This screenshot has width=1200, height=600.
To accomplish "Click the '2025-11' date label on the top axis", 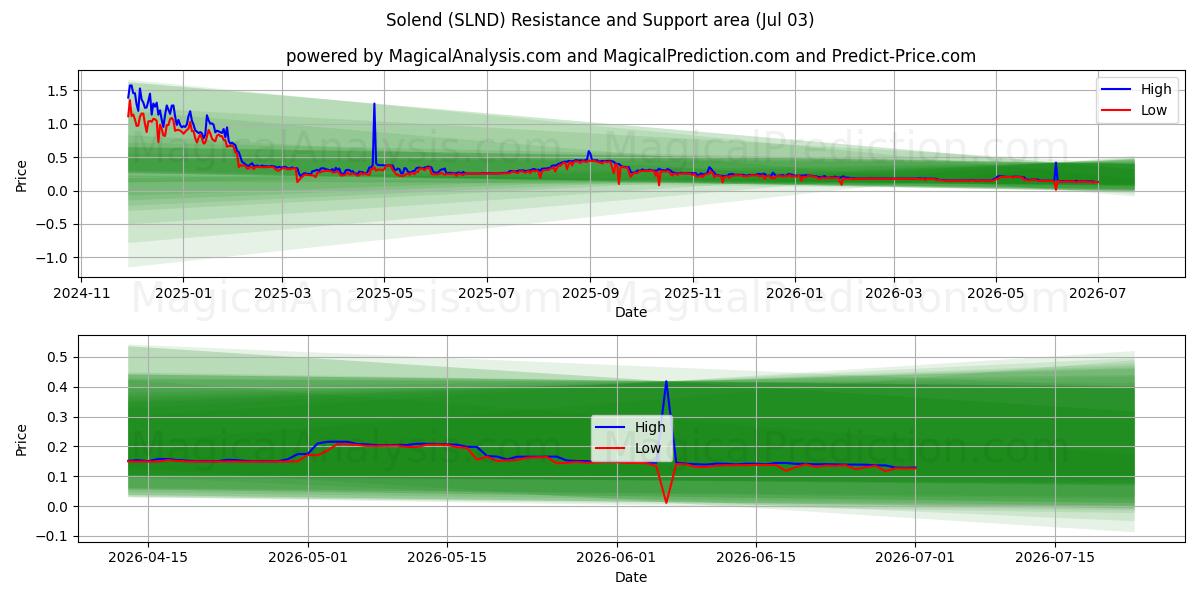I will (x=693, y=295).
